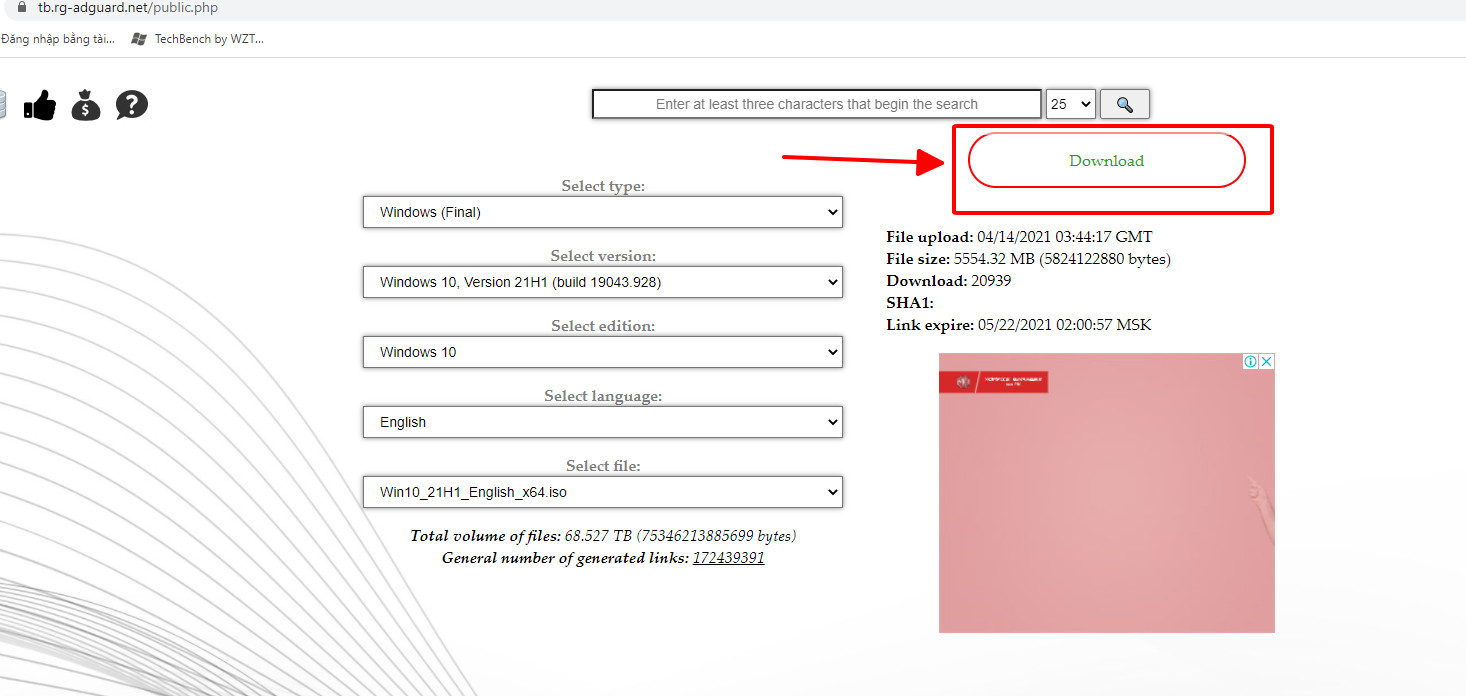Click the 'General number of generated links:' label
Viewport: 1466px width, 696px height.
pos(565,558)
